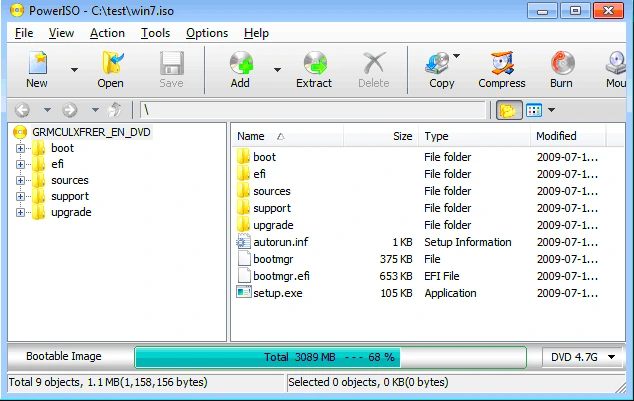Open the DVD 4.7G media size dropdown
Image resolution: width=634 pixels, height=401 pixels.
[582, 357]
